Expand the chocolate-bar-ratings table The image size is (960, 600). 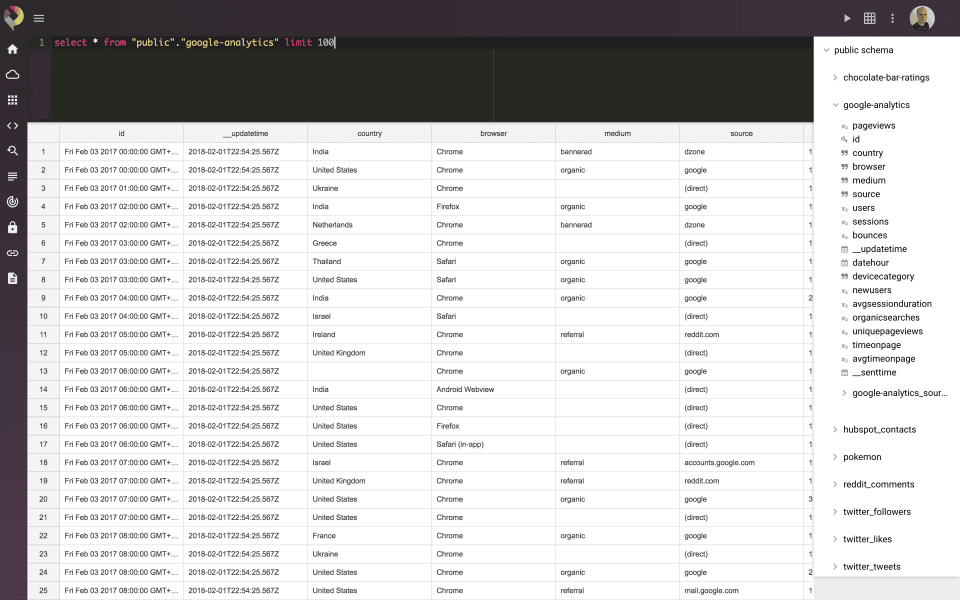point(836,77)
